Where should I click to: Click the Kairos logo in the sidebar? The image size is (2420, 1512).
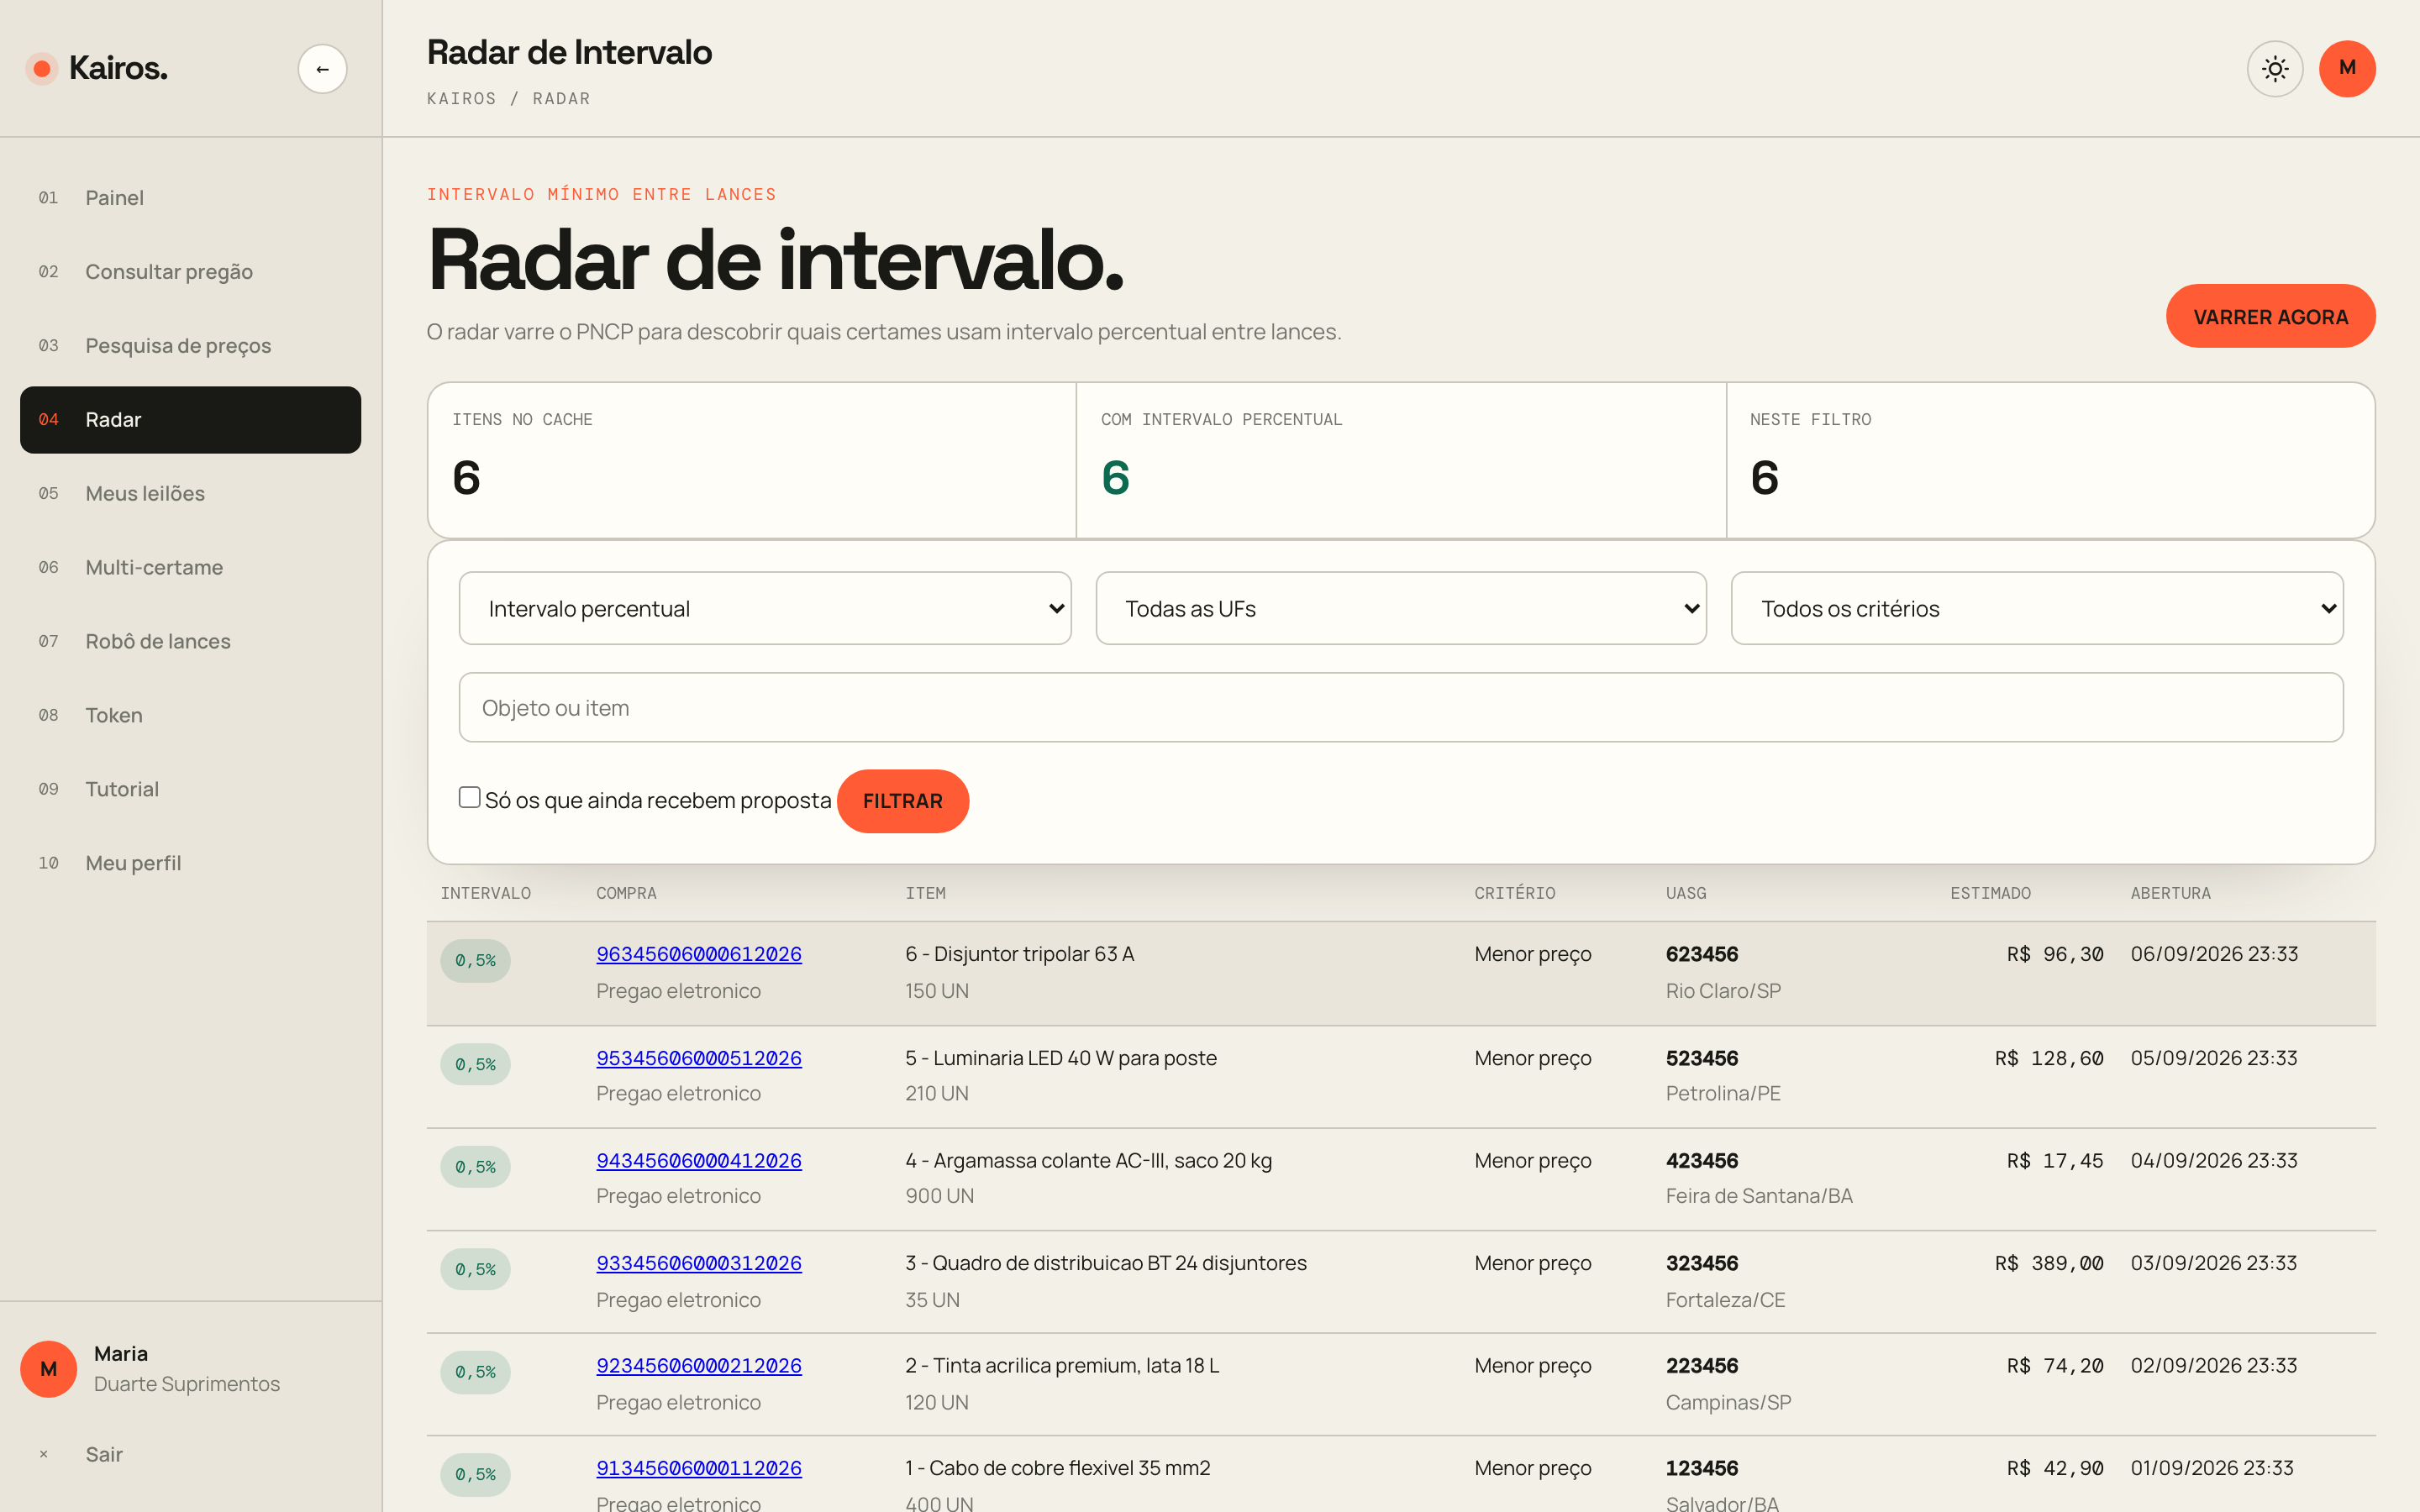coord(97,68)
